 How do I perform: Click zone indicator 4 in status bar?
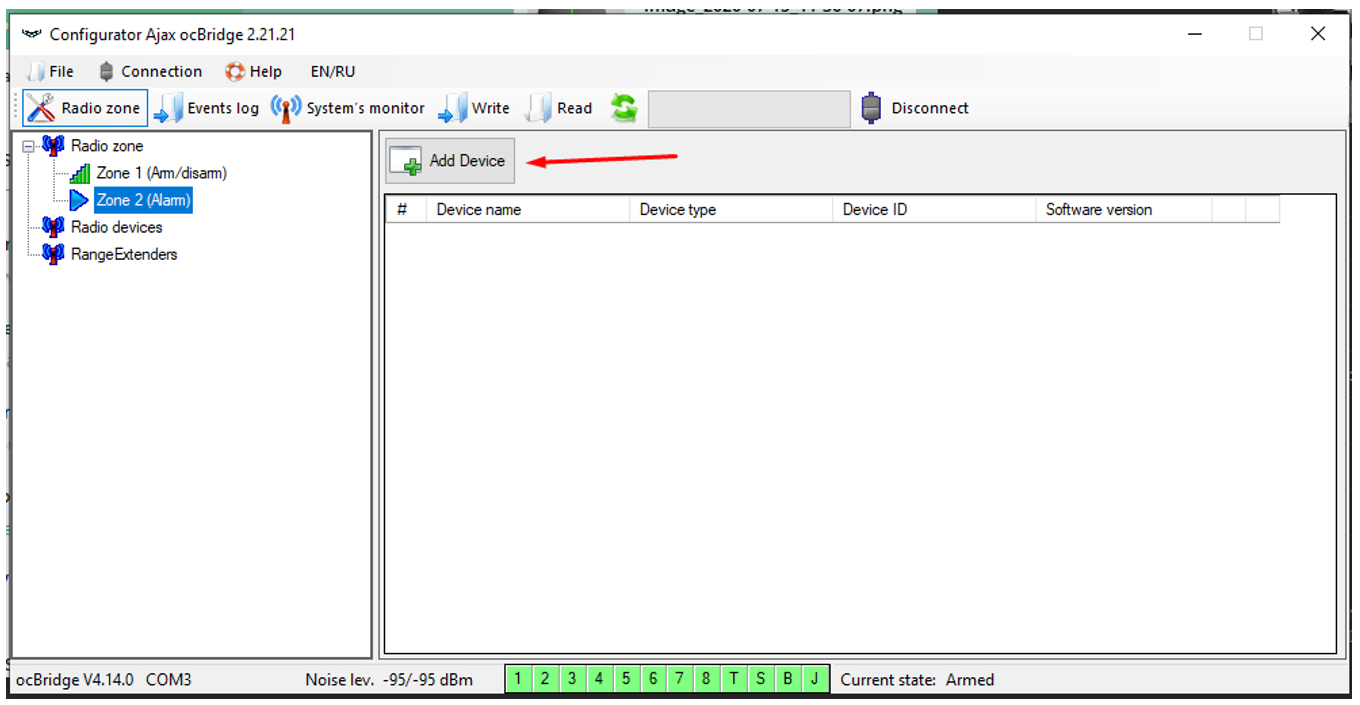599,679
